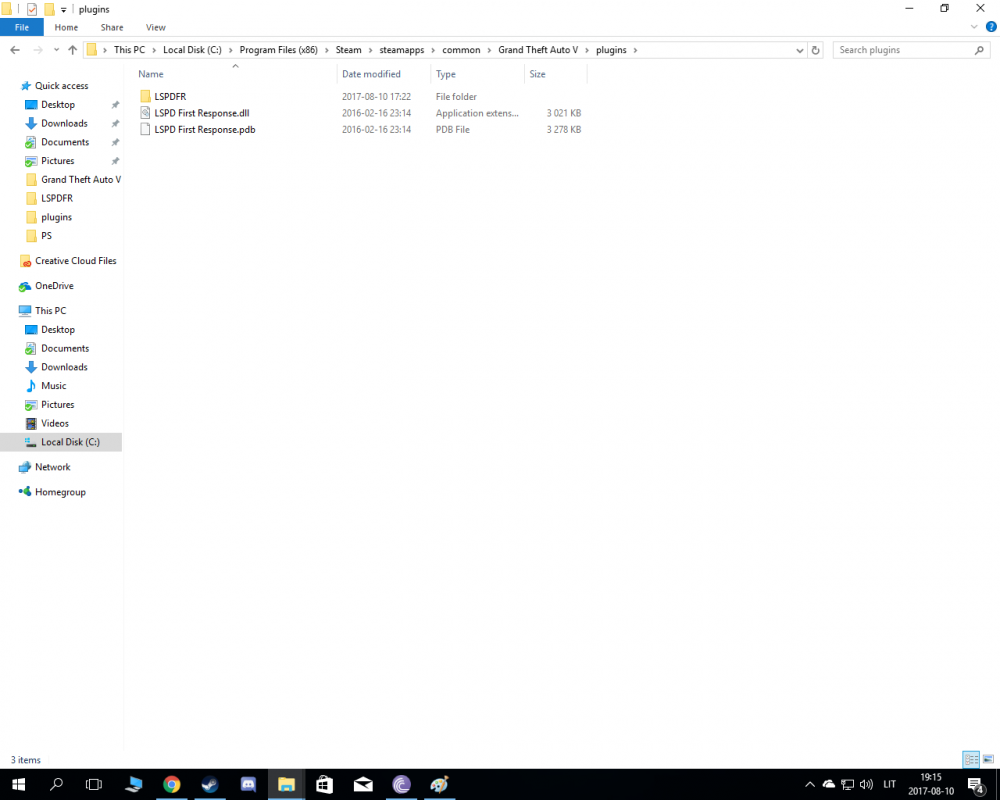1000x800 pixels.
Task: Open the Home ribbon tab
Action: 66,27
